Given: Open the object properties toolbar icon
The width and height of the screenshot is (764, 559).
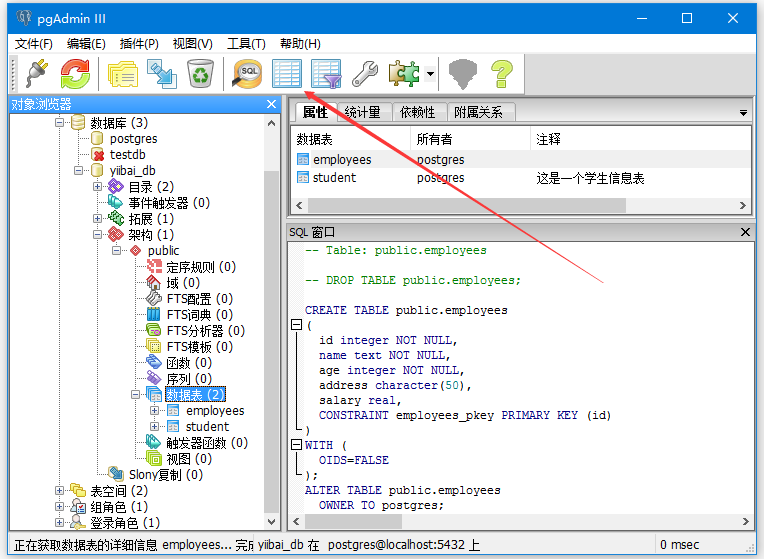Looking at the screenshot, I should pyautogui.click(x=124, y=73).
